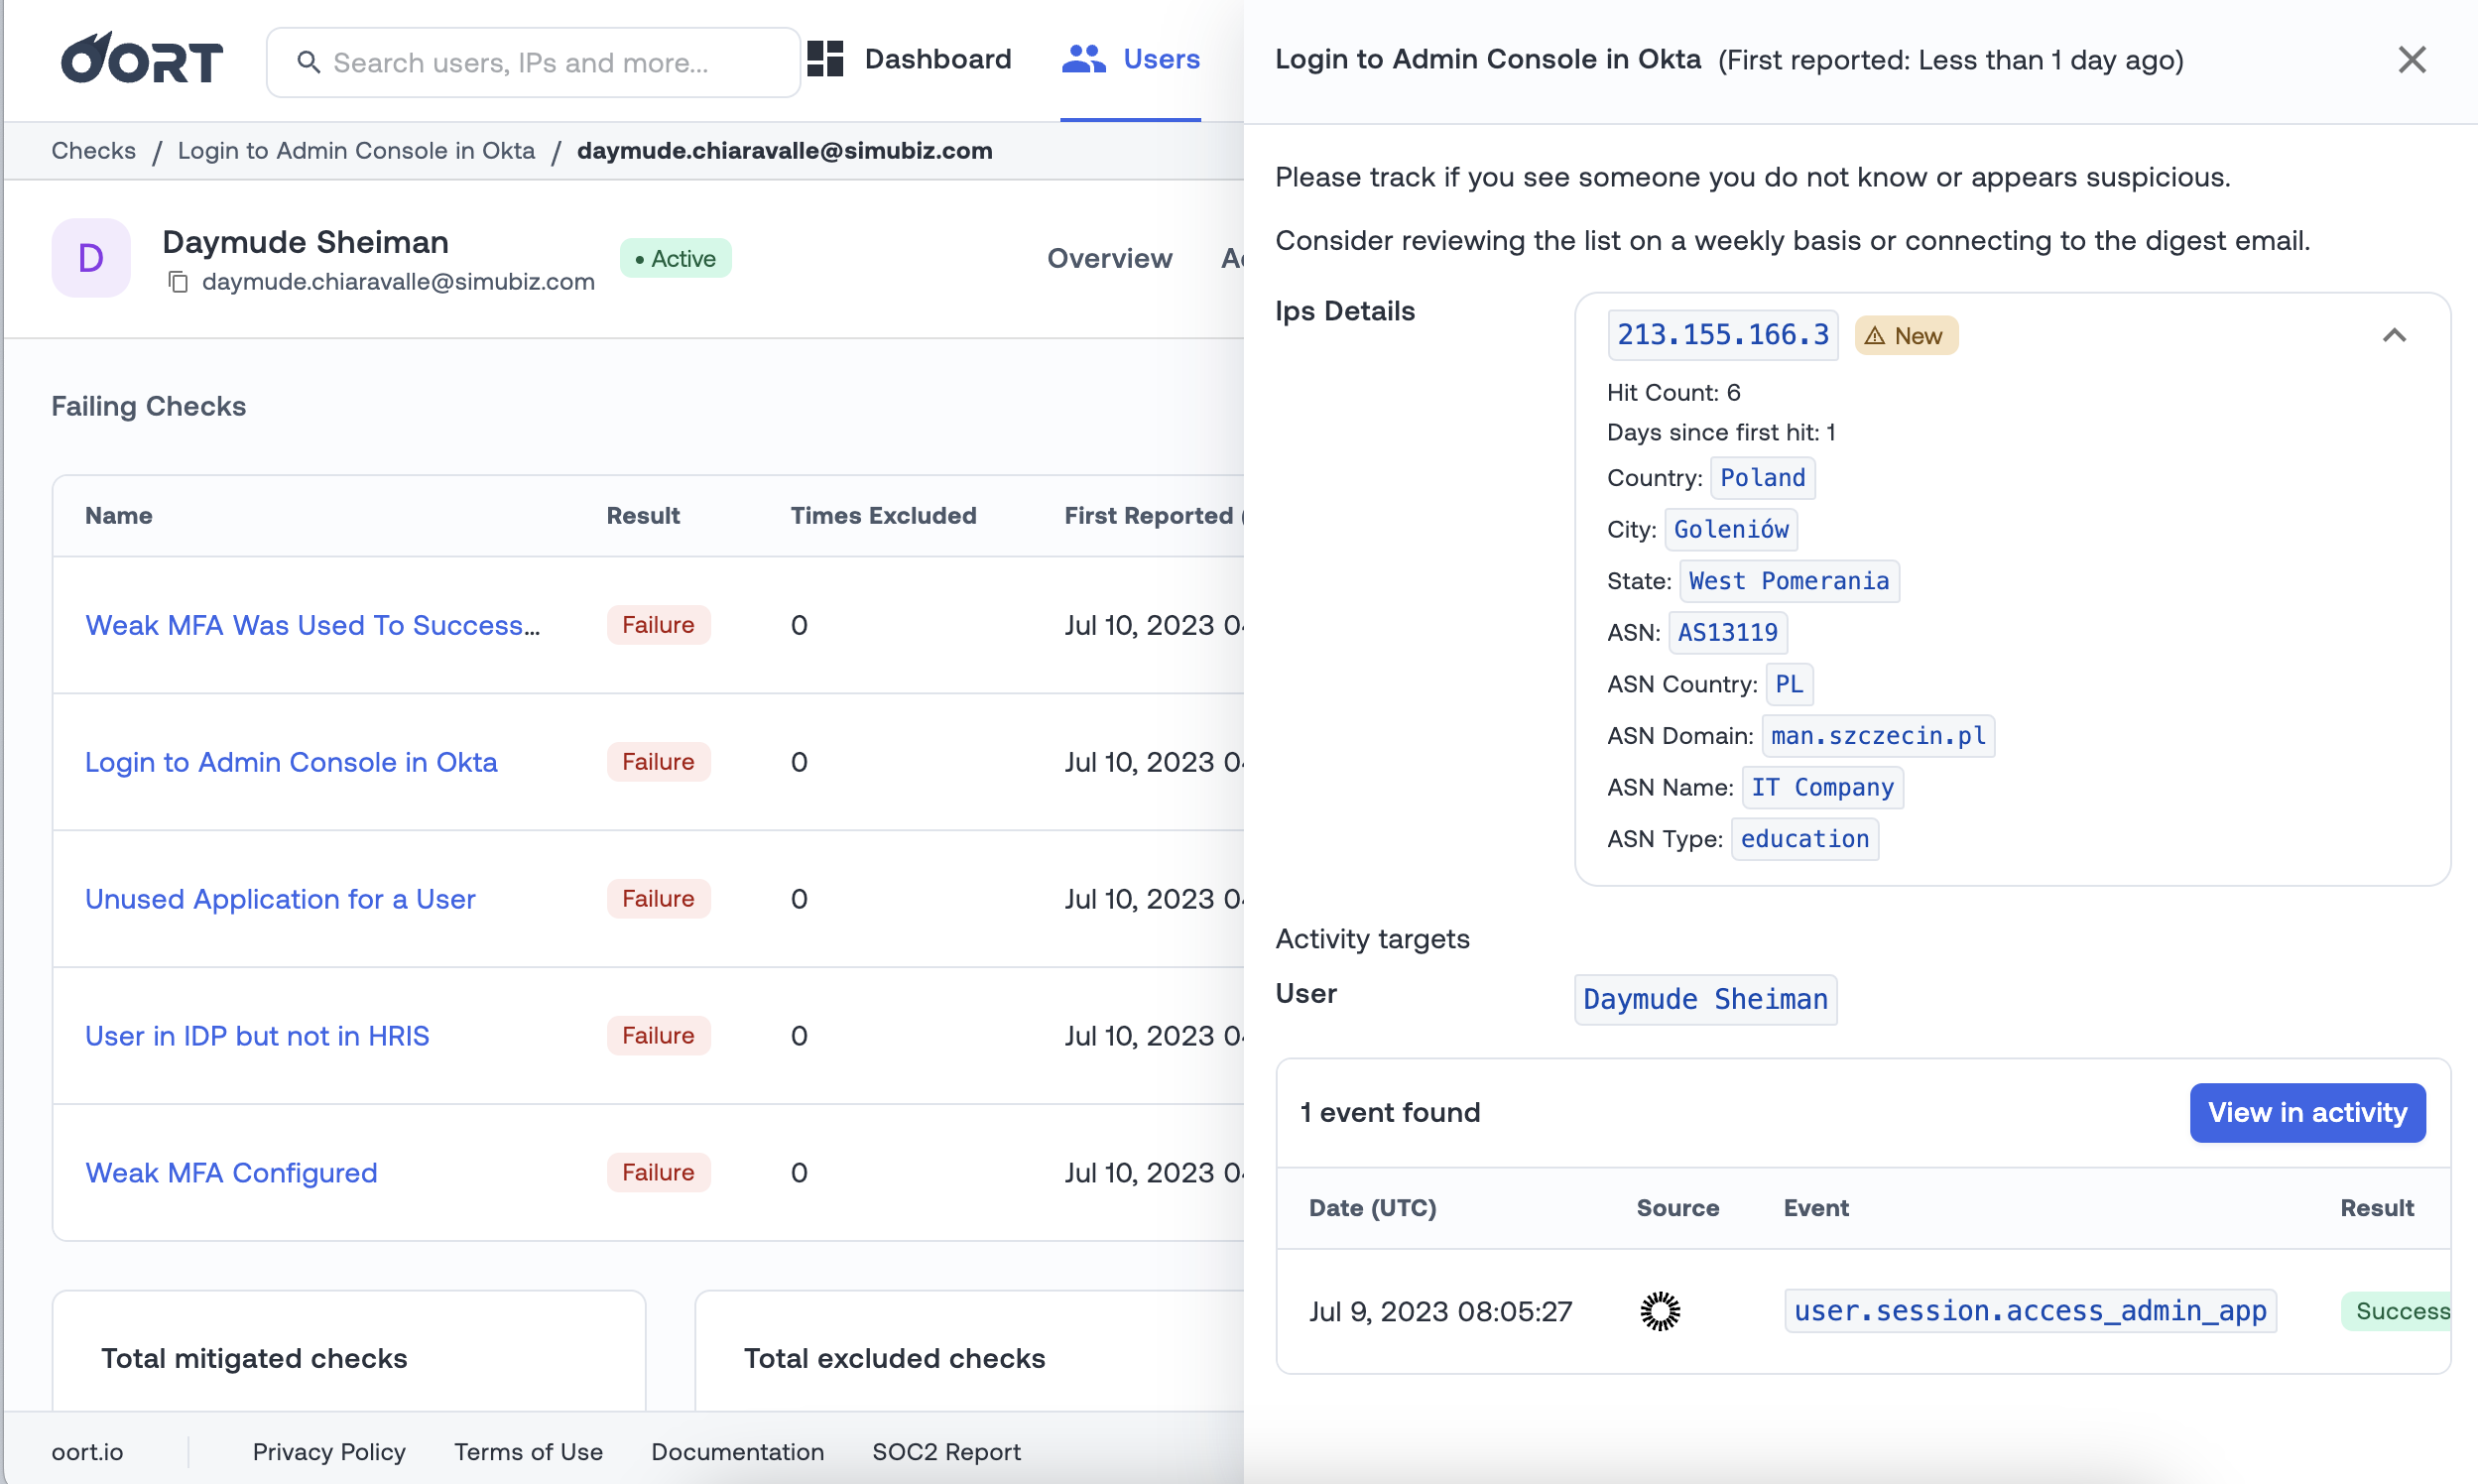Click the search magnifier icon
This screenshot has height=1484, width=2478.
[x=308, y=63]
